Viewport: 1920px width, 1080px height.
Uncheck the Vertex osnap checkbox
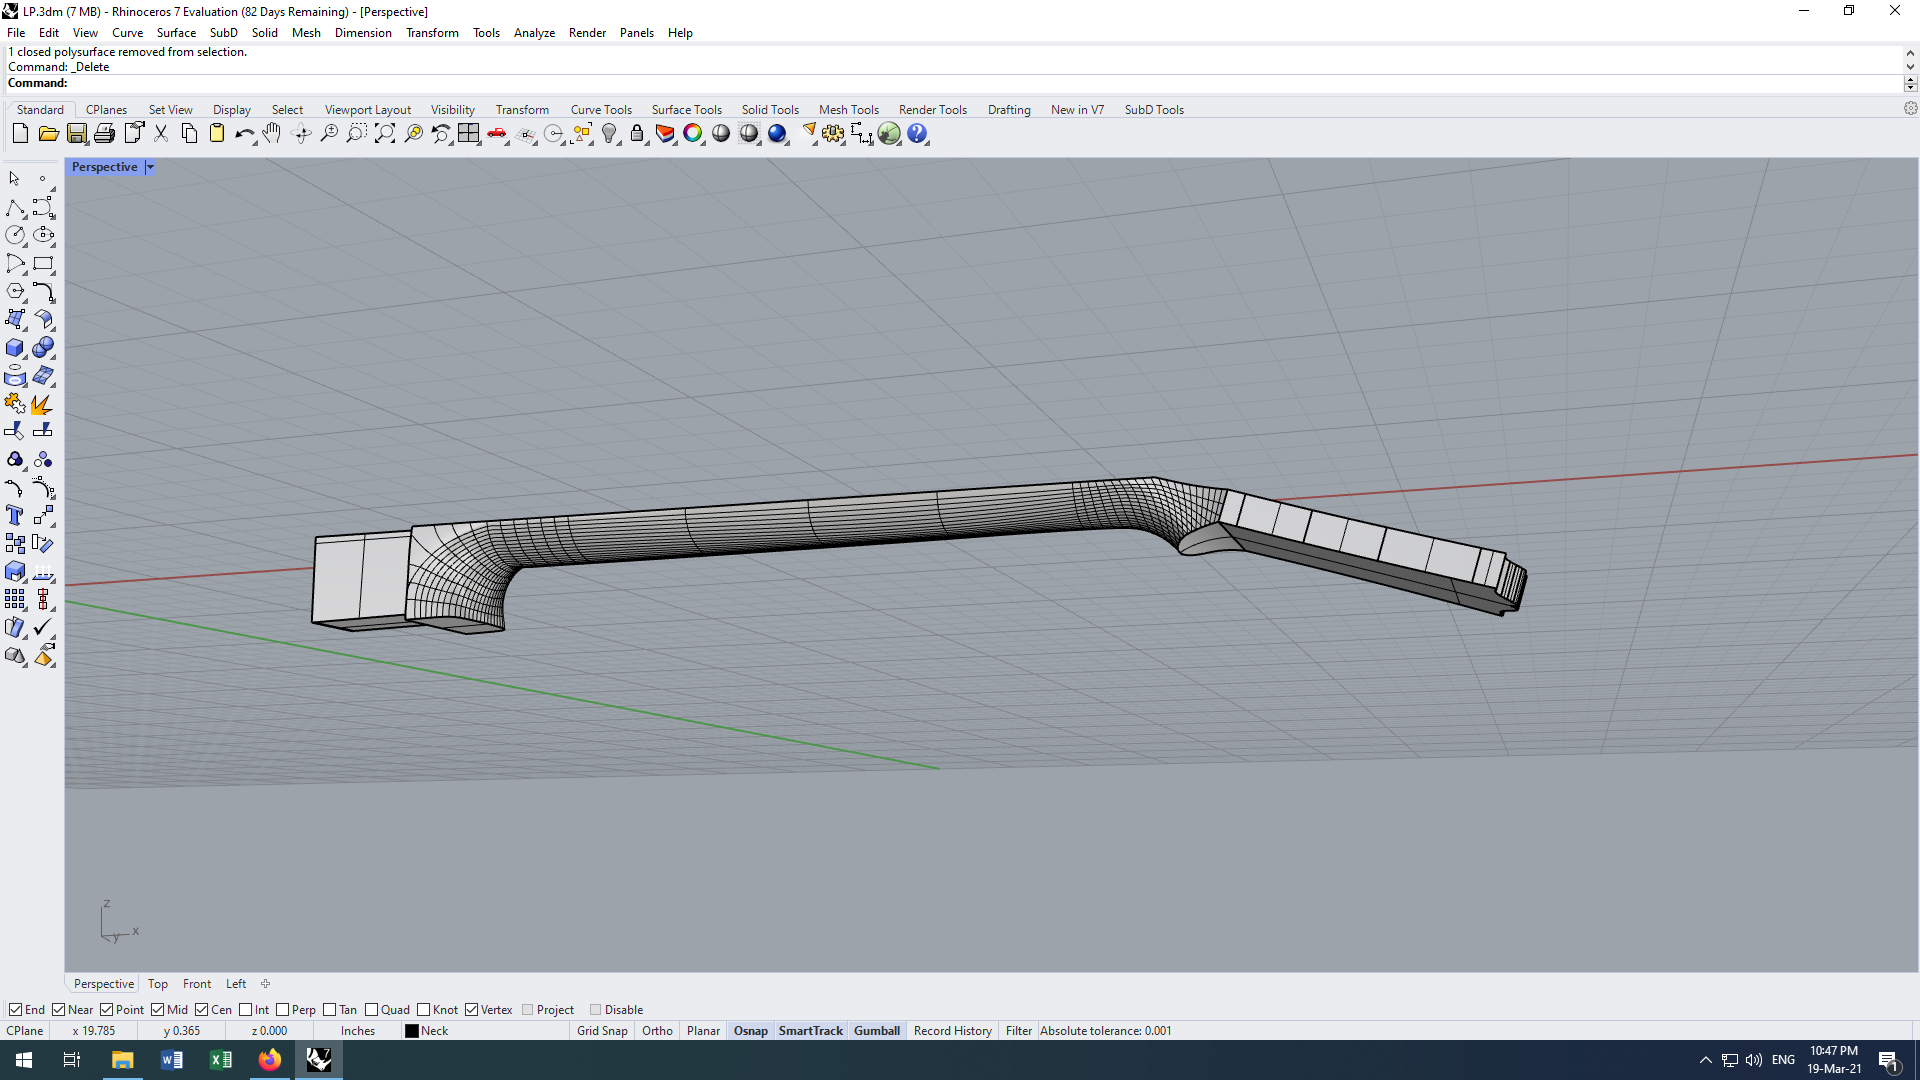tap(472, 1010)
